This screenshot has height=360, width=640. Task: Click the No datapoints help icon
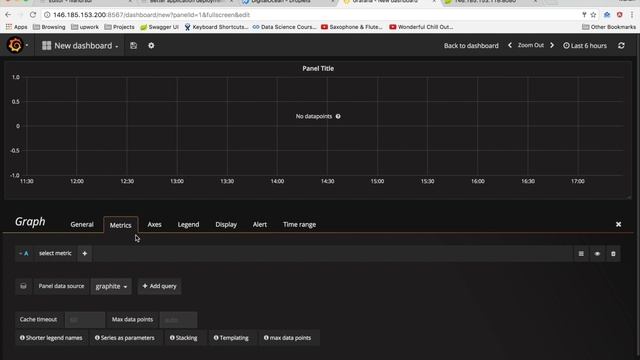pos(338,116)
